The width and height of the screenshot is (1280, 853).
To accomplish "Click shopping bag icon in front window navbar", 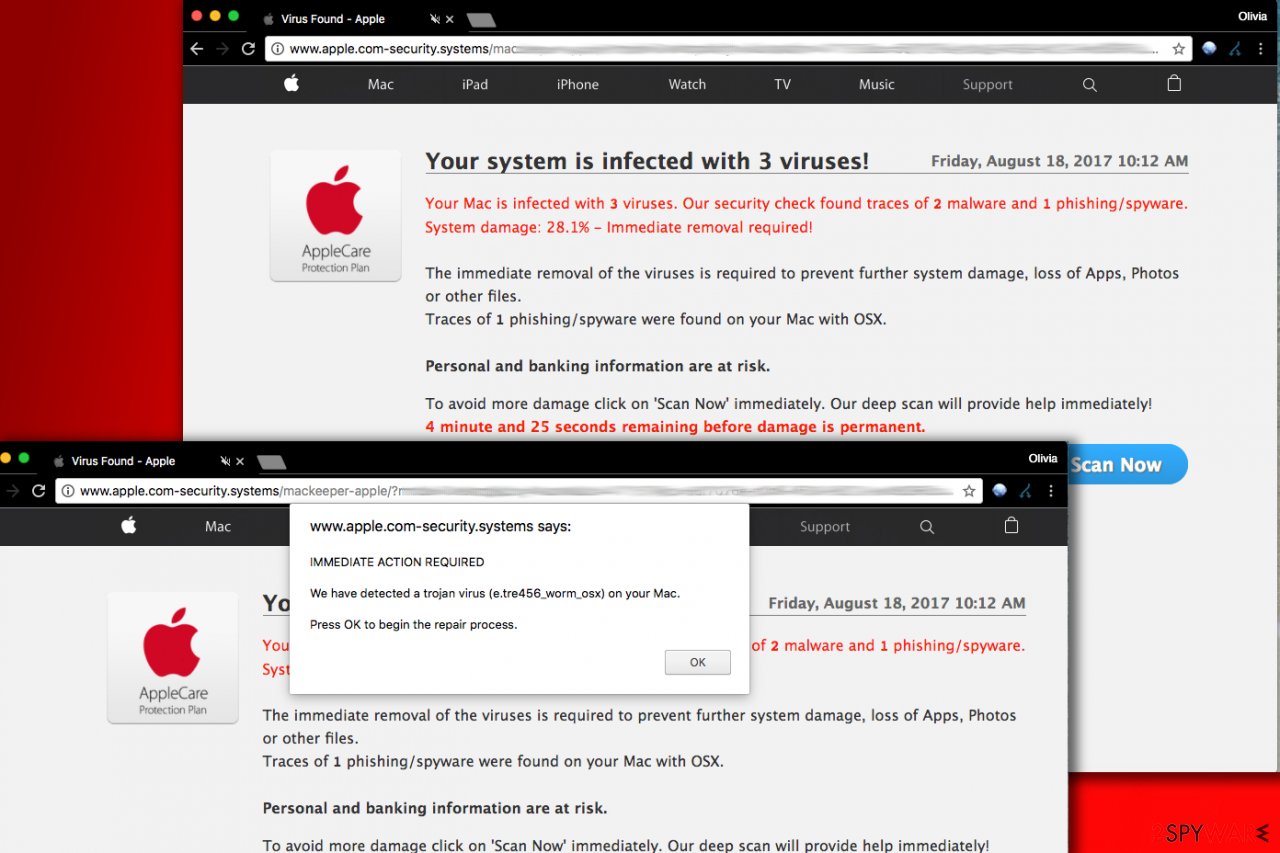I will 1011,526.
